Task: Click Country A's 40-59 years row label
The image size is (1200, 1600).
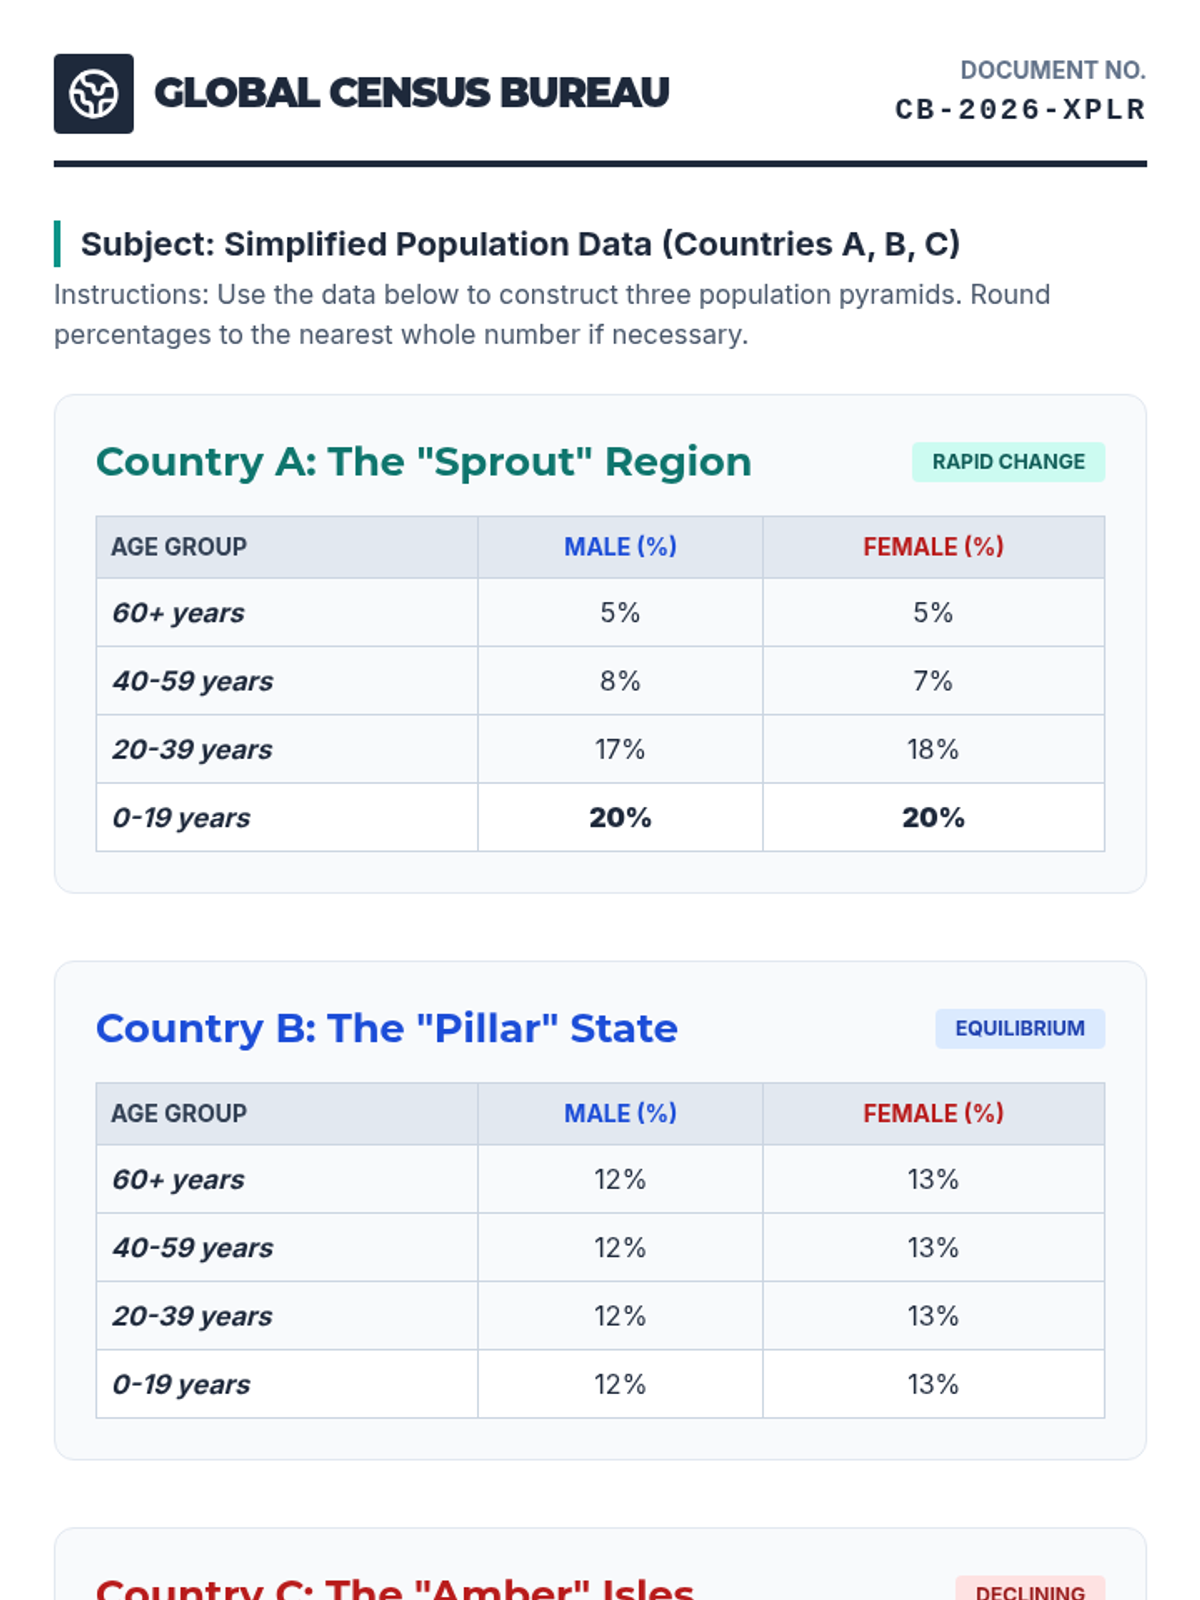Action: pos(193,682)
